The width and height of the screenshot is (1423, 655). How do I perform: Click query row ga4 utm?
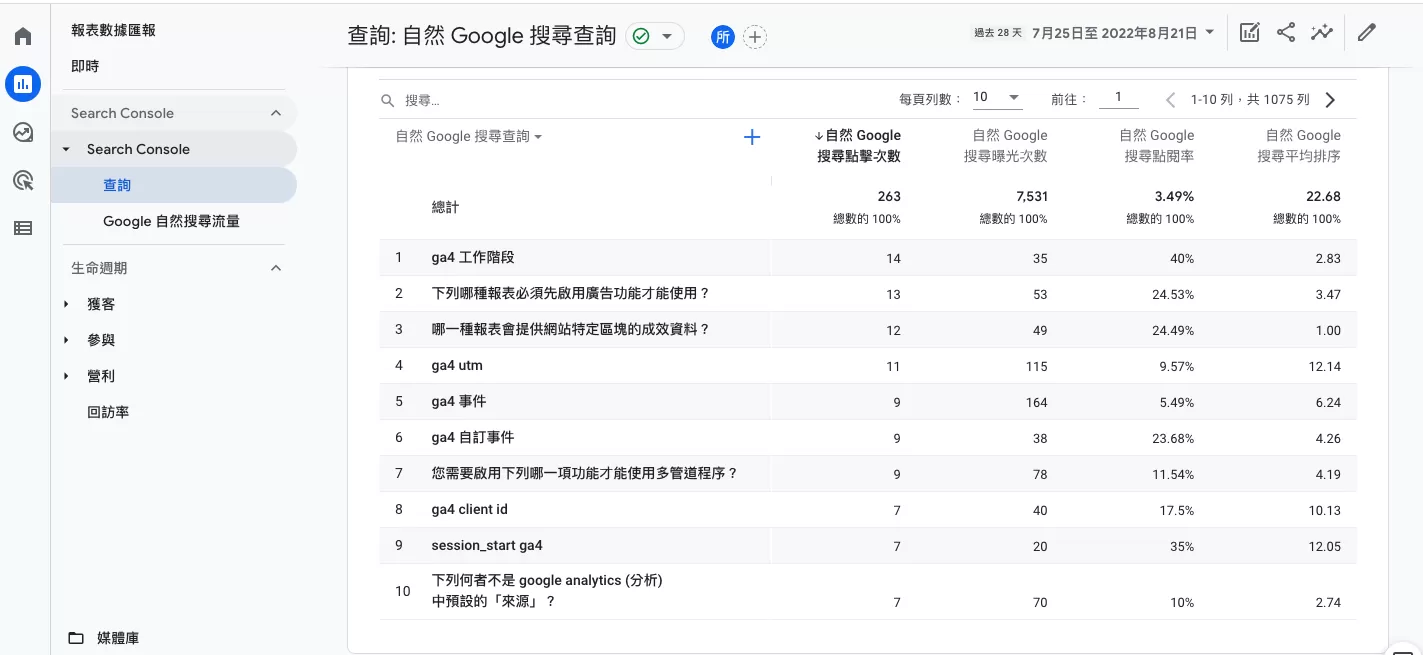[x=457, y=365]
